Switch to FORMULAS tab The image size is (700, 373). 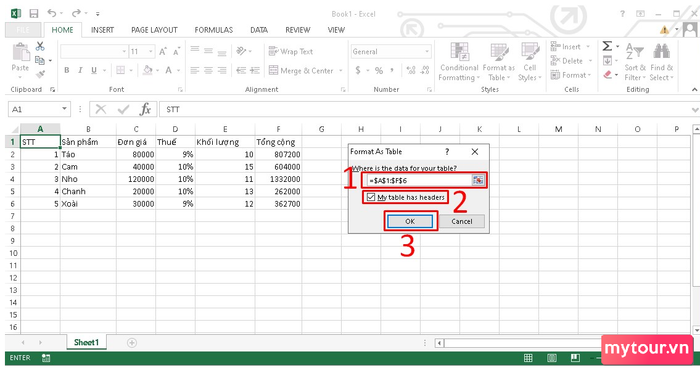click(213, 30)
